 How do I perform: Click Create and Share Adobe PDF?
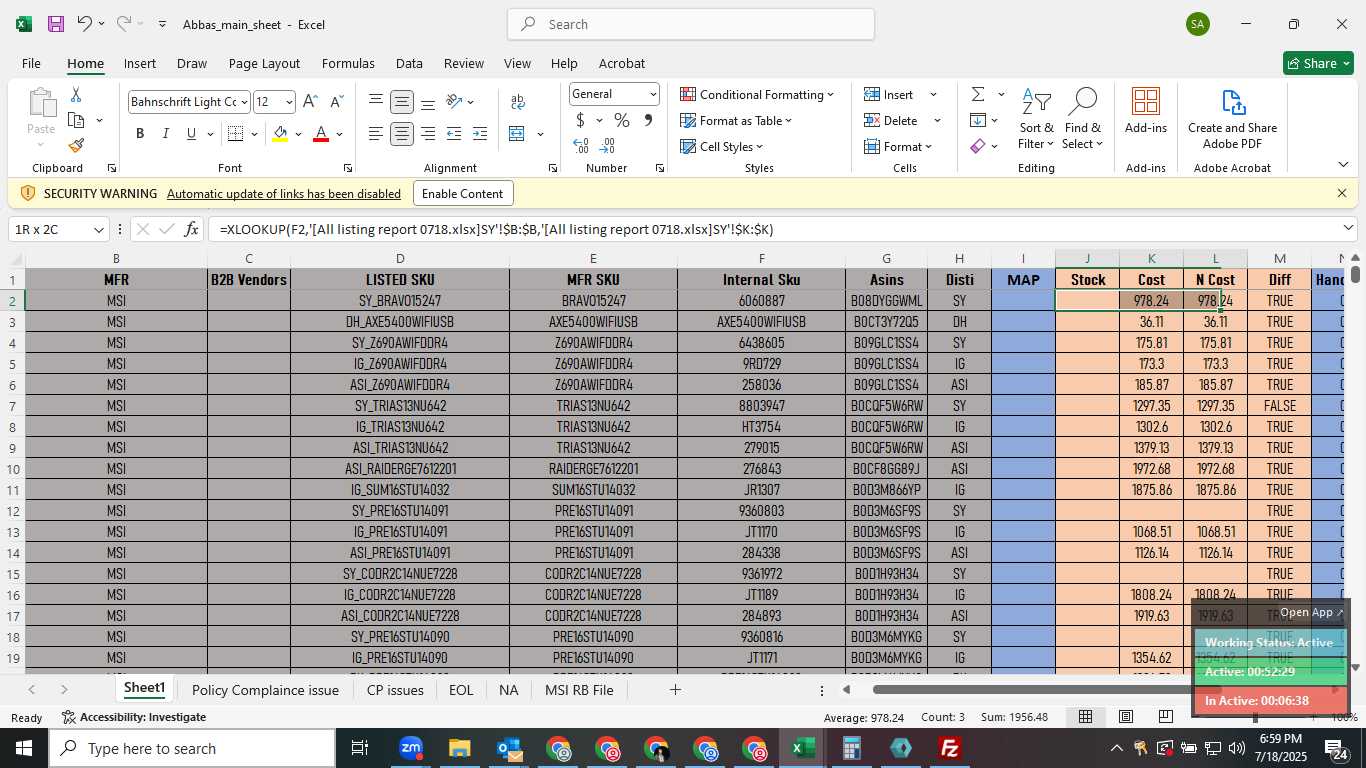[1232, 119]
